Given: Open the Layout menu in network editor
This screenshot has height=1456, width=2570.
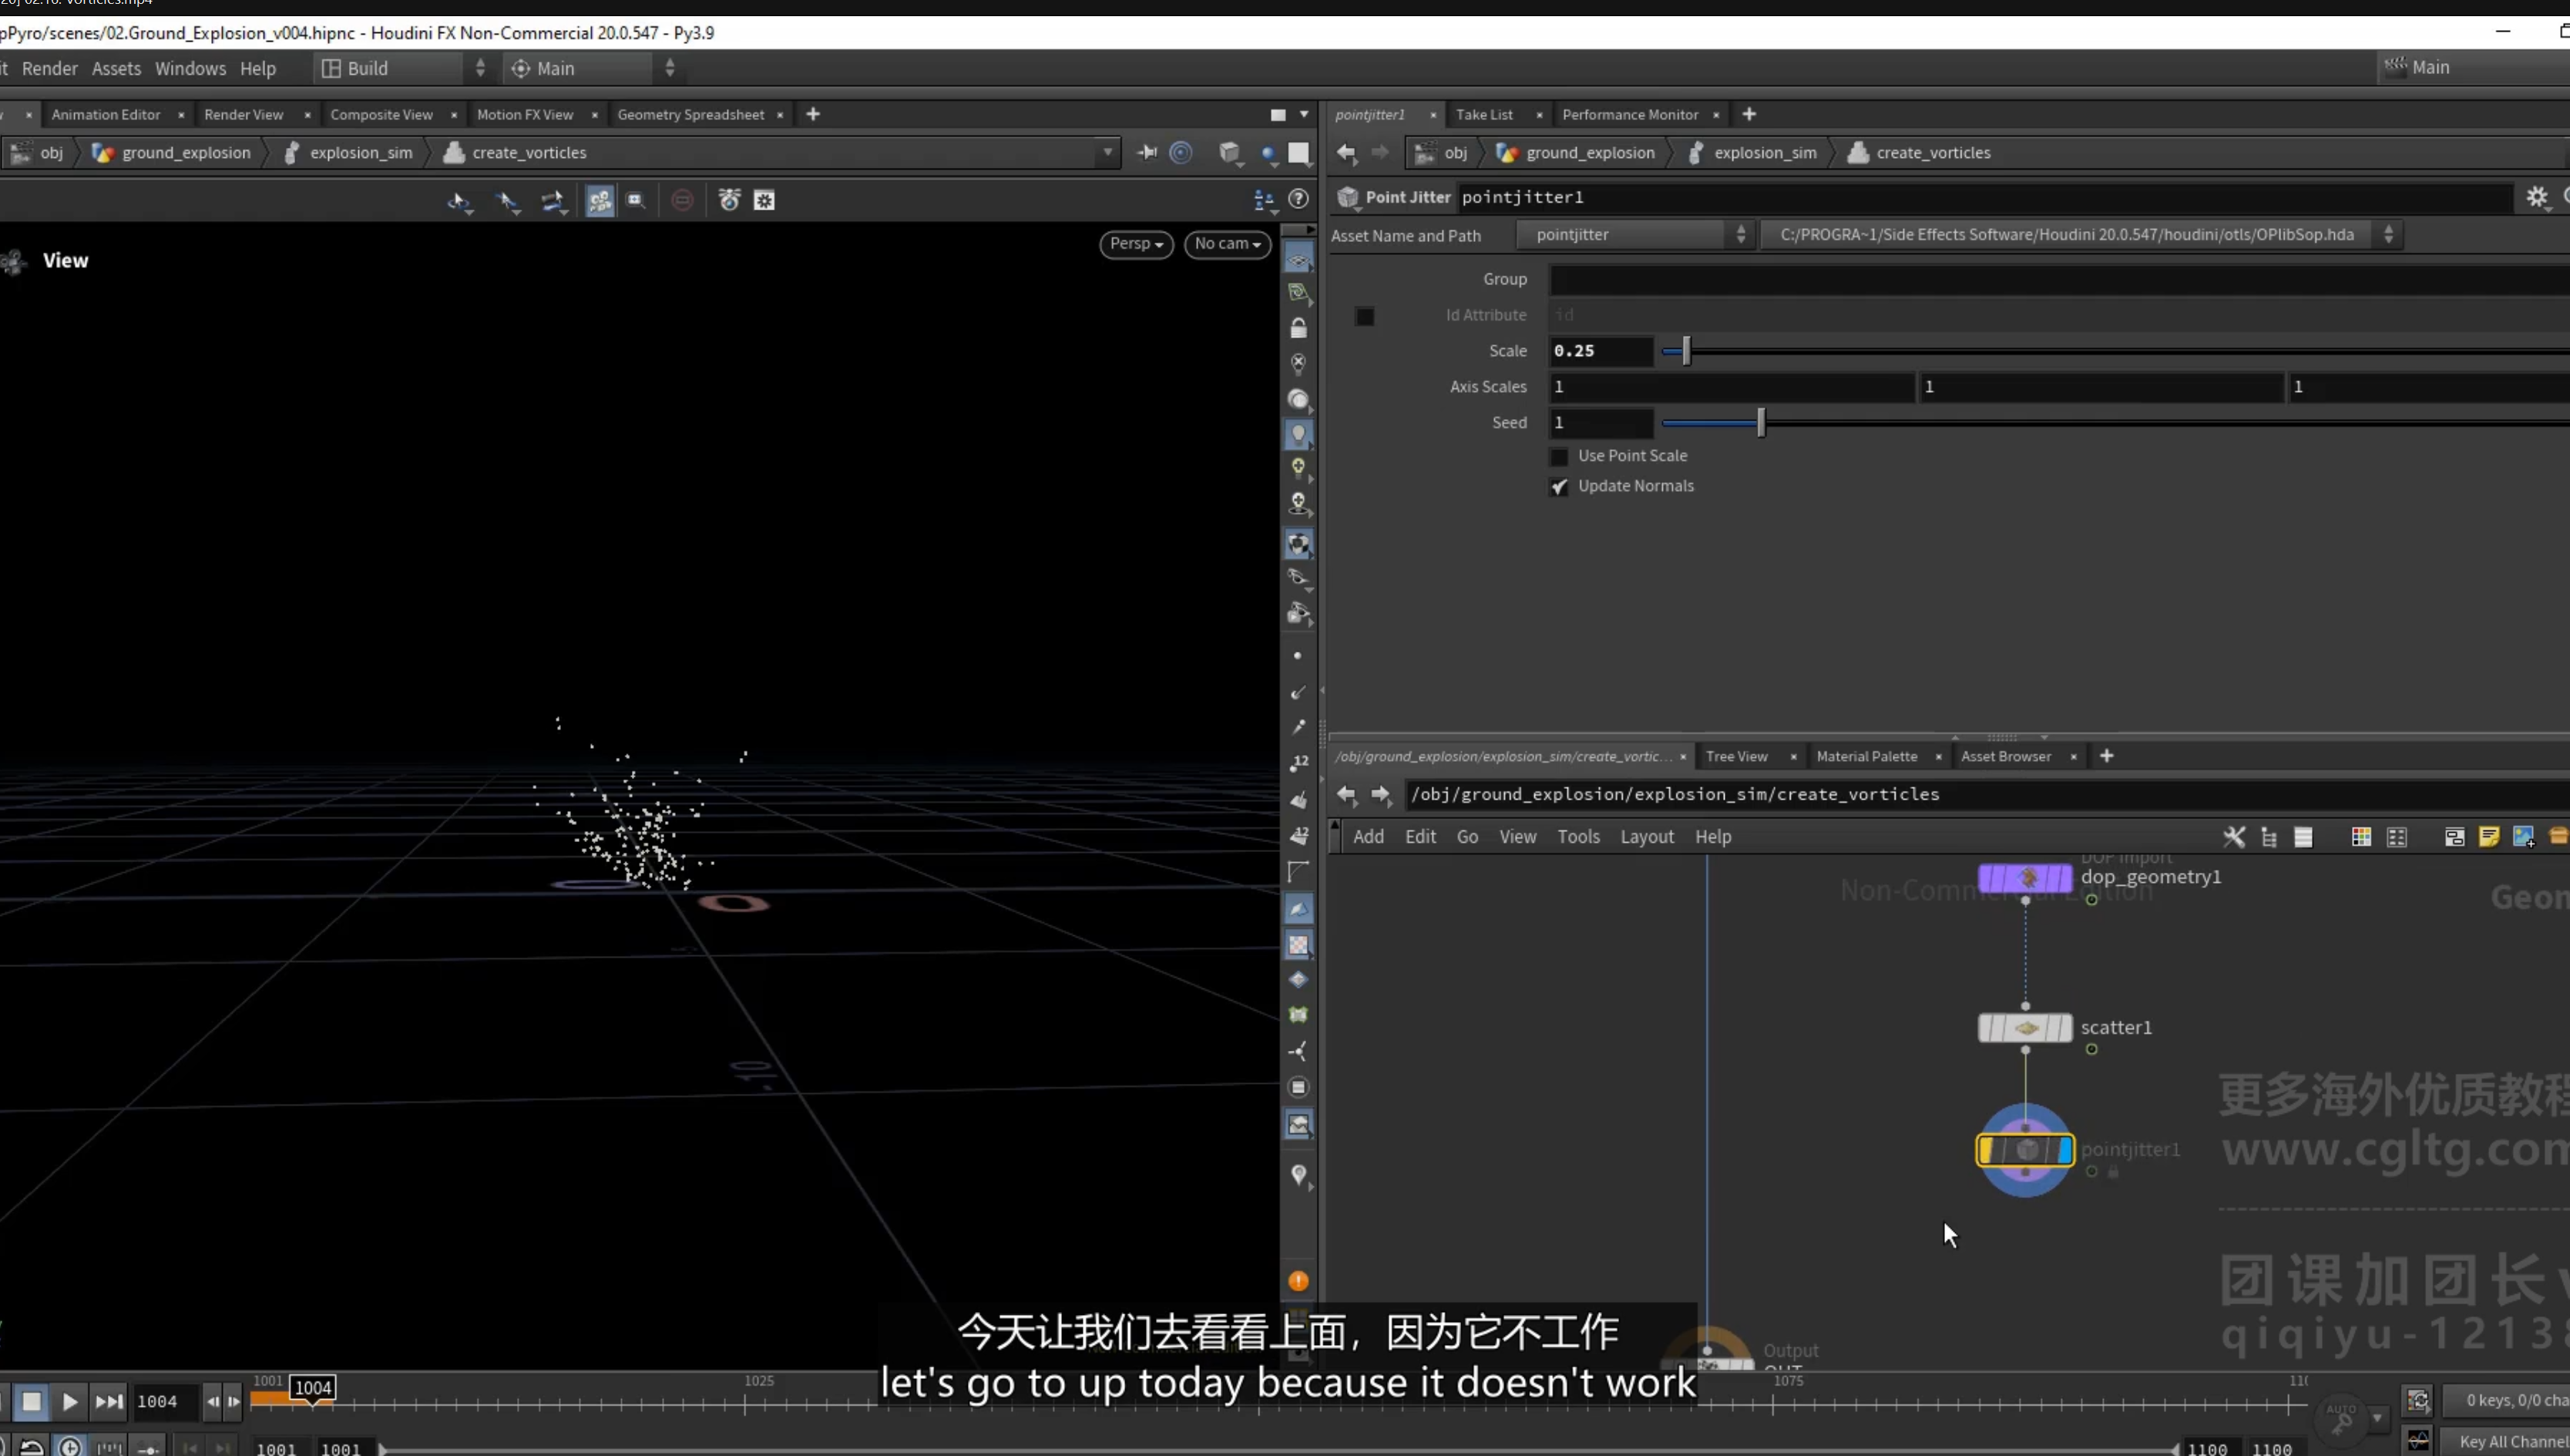Looking at the screenshot, I should (1646, 837).
